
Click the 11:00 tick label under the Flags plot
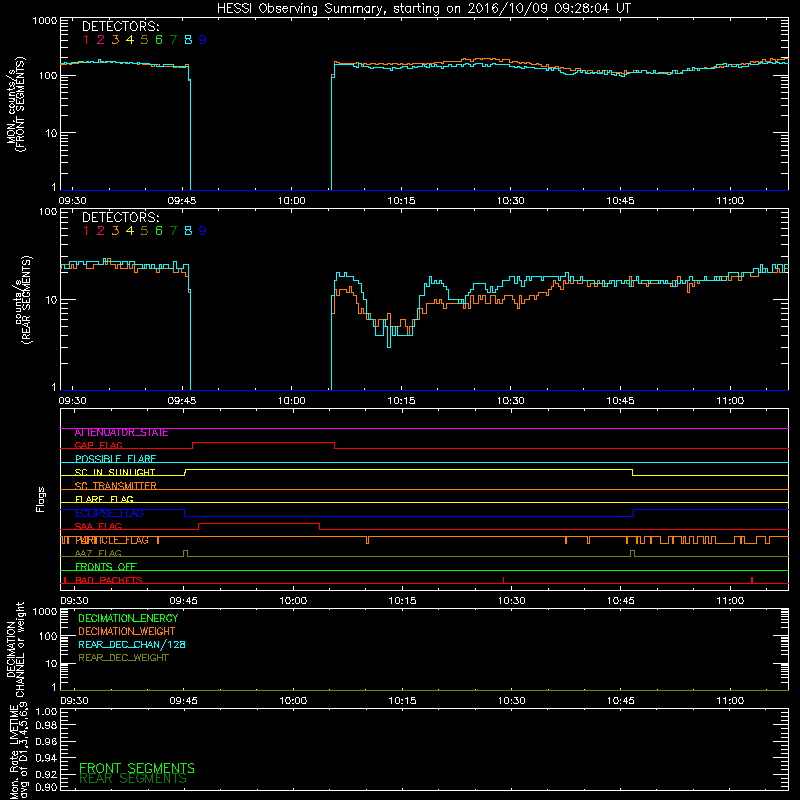coord(730,601)
